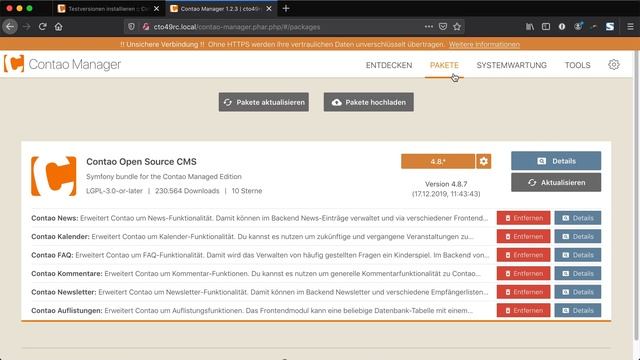Click the 10 Sterne text
This screenshot has height=360, width=640.
click(x=247, y=191)
